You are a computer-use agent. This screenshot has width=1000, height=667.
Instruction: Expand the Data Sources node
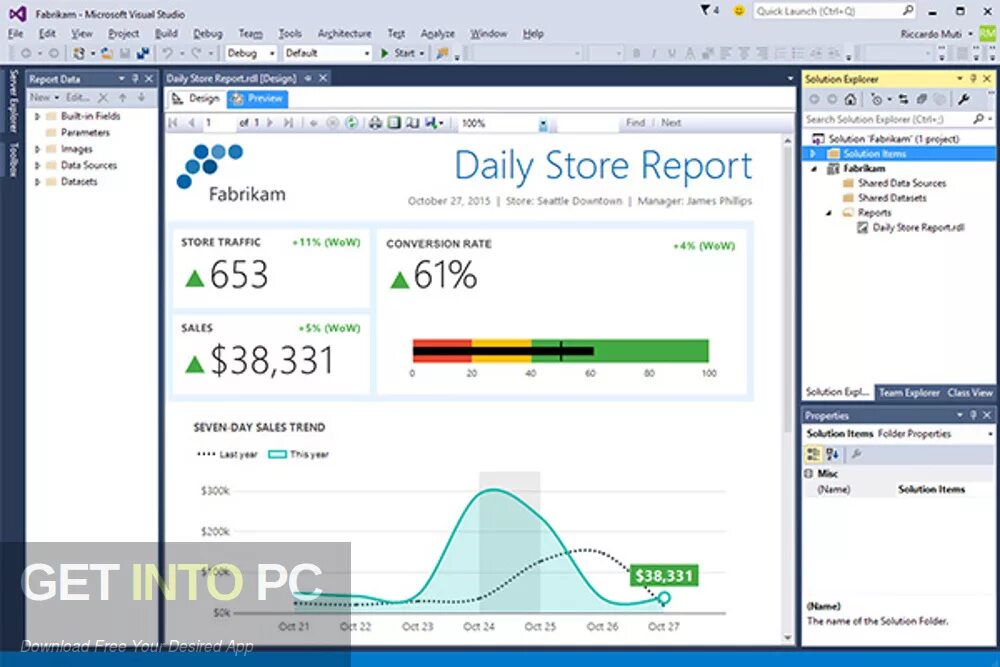(37, 165)
